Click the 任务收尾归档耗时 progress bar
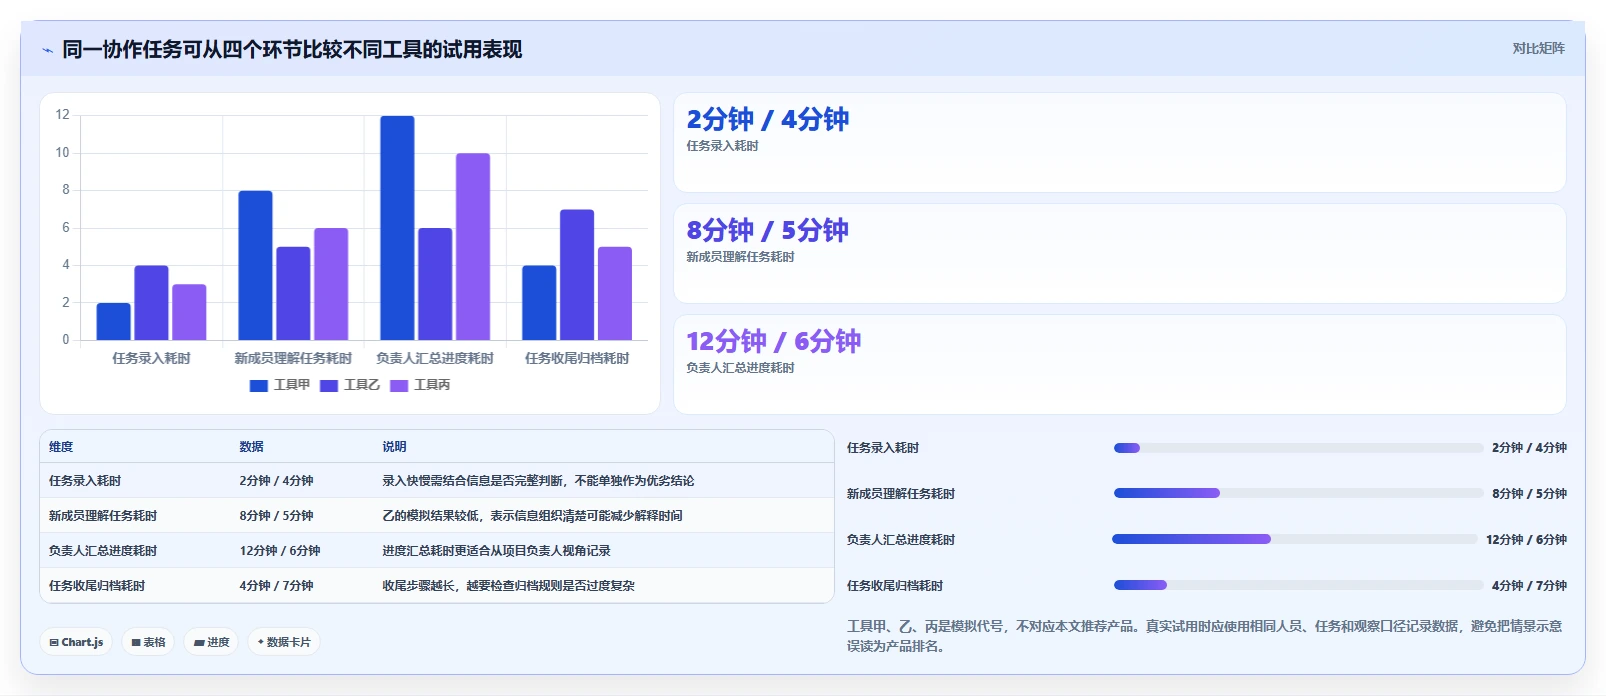The image size is (1606, 696). tap(1298, 585)
